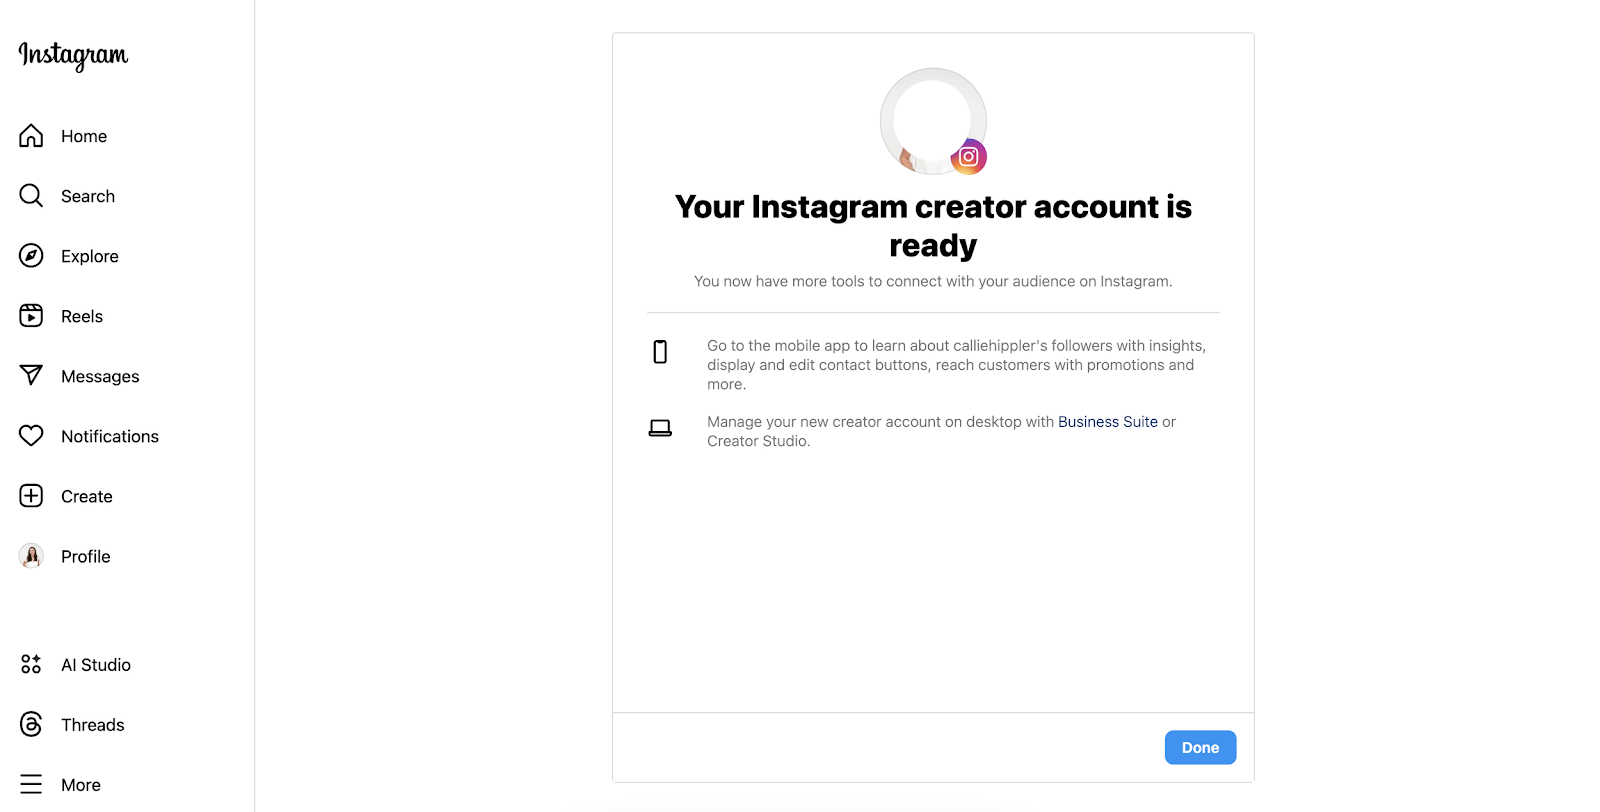Image resolution: width=1600 pixels, height=812 pixels.
Task: Open Reels via the clapper icon
Action: [x=31, y=316]
